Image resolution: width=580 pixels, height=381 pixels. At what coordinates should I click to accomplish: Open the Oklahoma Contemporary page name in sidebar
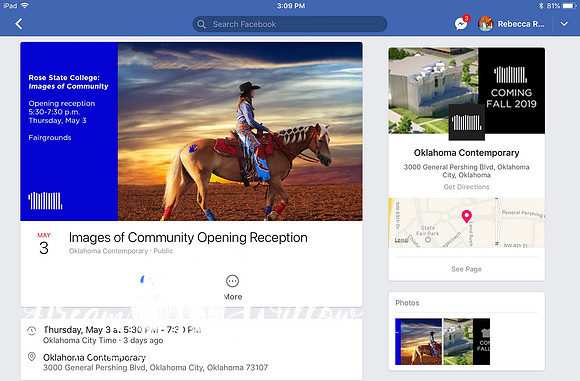(466, 153)
